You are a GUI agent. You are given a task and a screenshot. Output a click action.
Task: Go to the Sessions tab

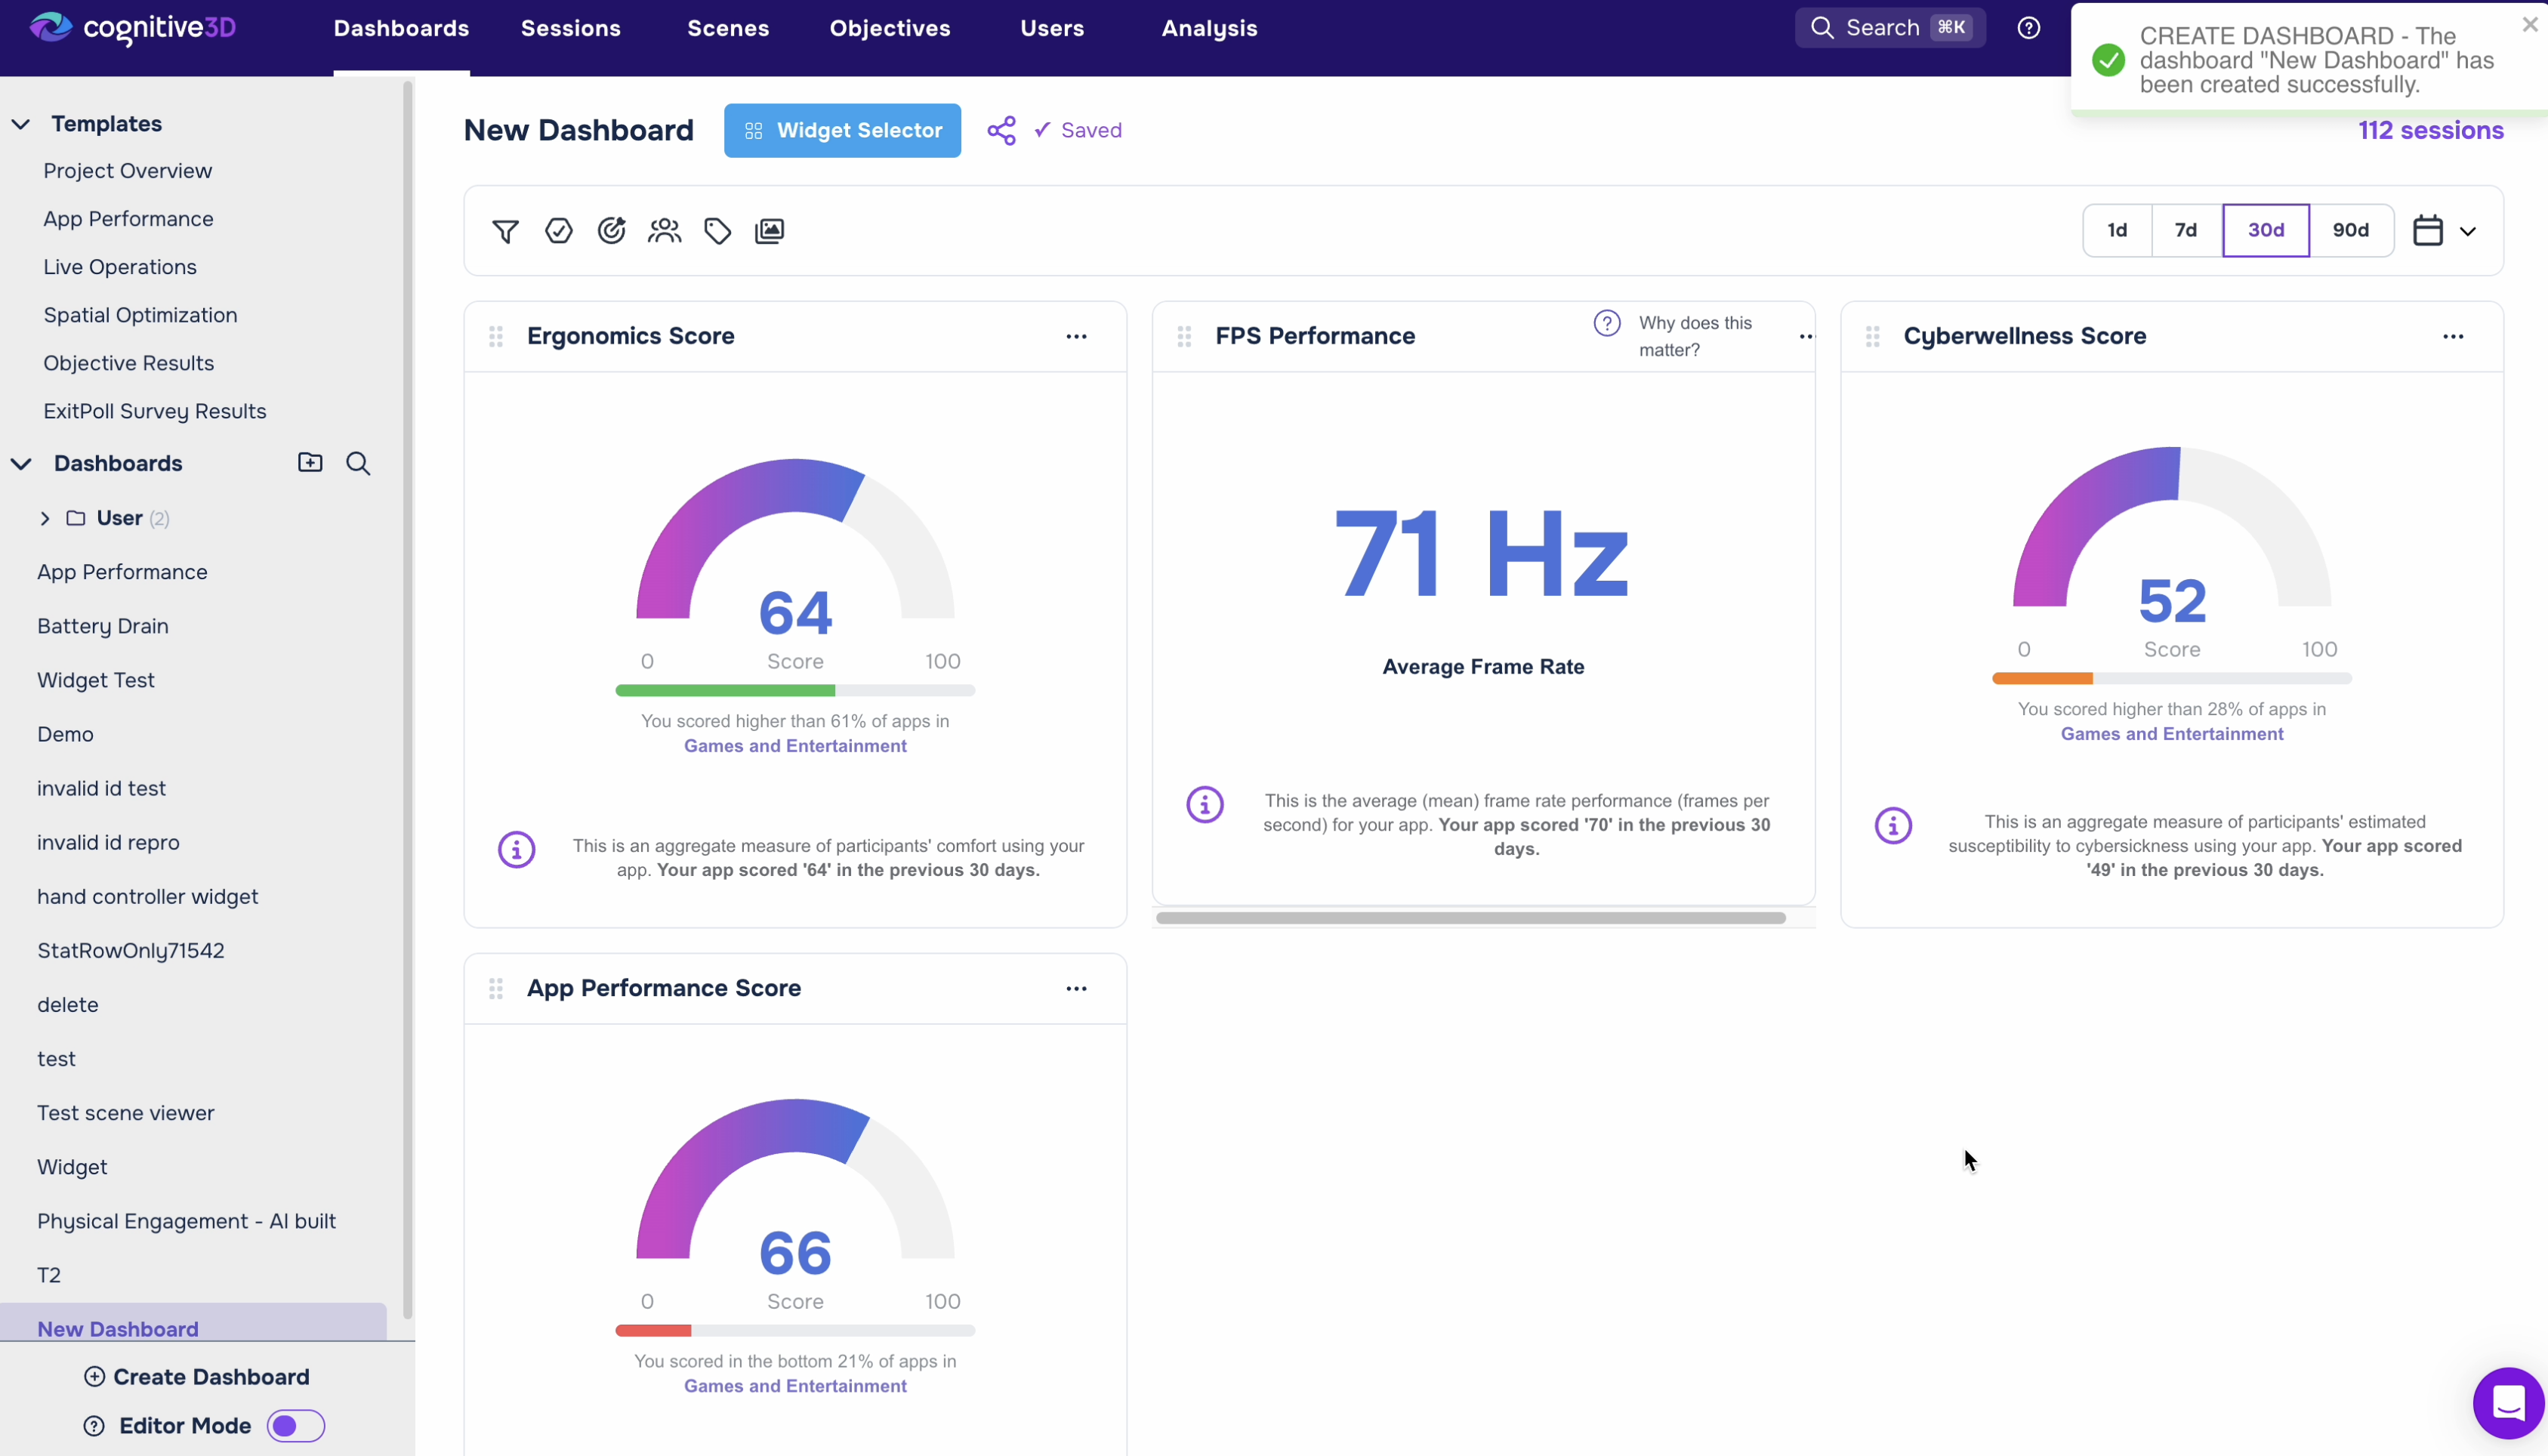pos(571,28)
